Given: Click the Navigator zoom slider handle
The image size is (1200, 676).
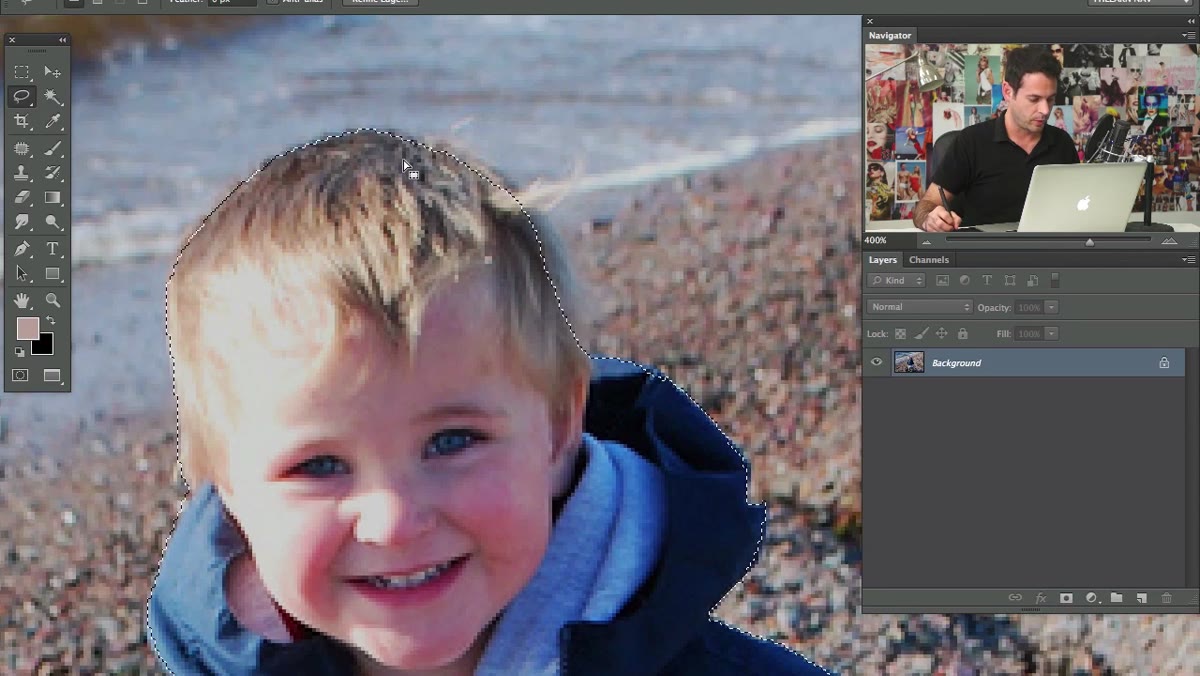Looking at the screenshot, I should pos(1090,242).
